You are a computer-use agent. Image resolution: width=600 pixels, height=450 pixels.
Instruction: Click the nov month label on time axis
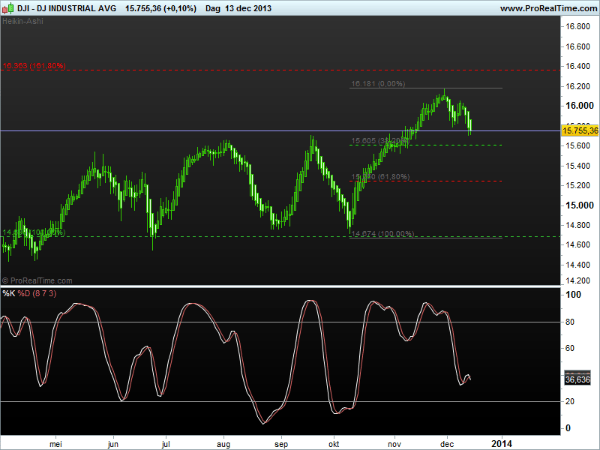click(394, 444)
